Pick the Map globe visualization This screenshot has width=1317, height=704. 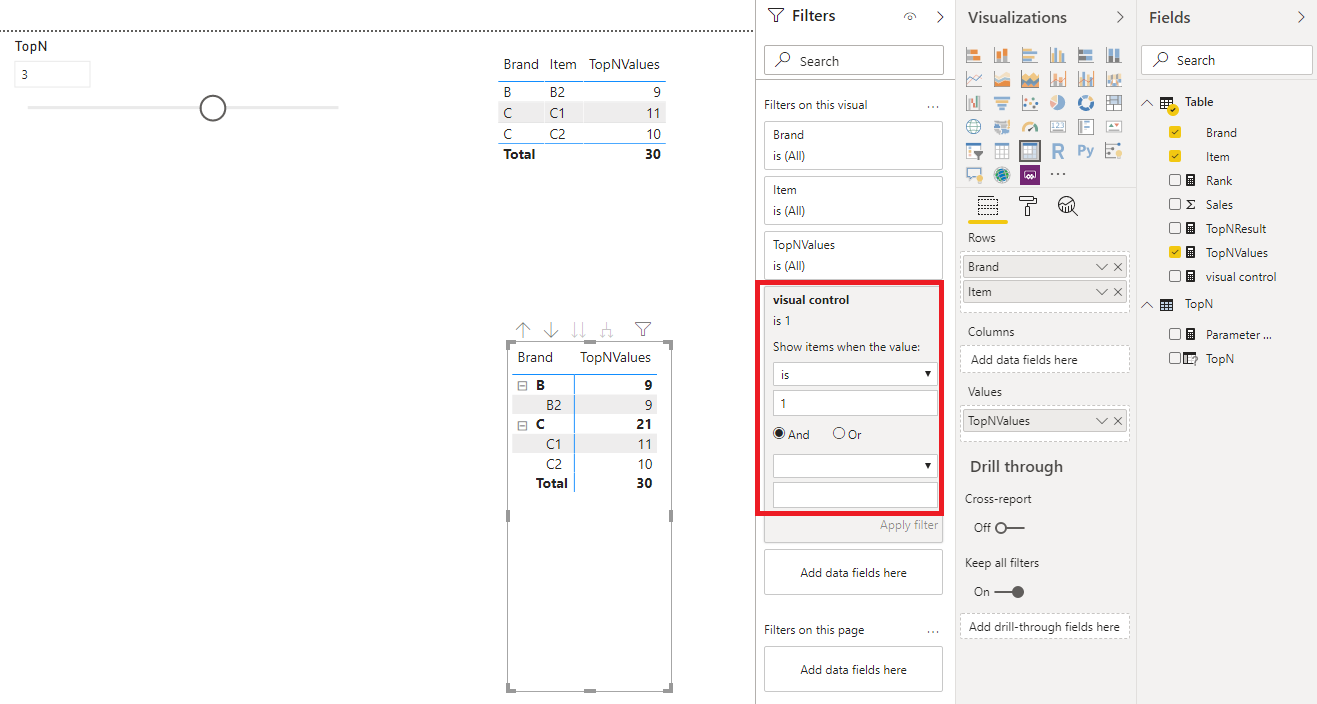tap(974, 127)
